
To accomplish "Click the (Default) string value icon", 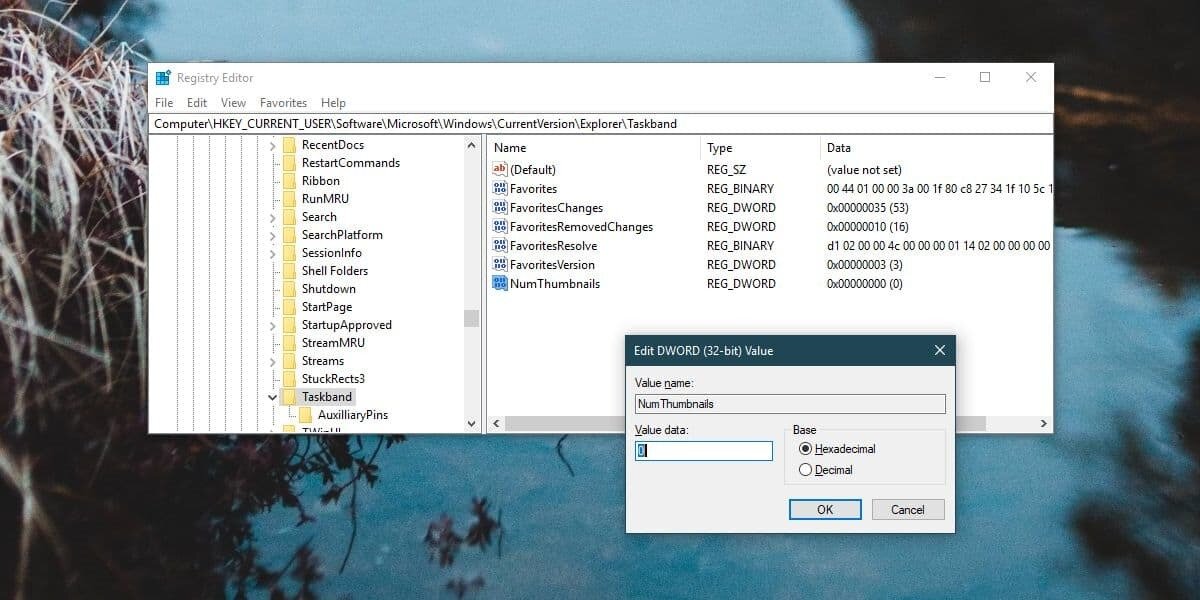I will point(500,170).
